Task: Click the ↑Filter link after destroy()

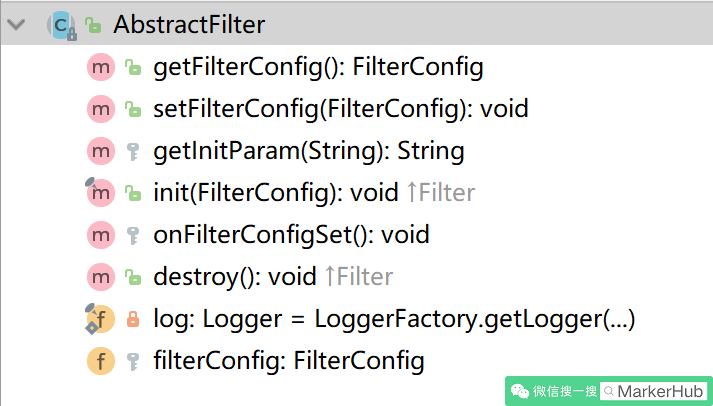Action: tap(359, 277)
